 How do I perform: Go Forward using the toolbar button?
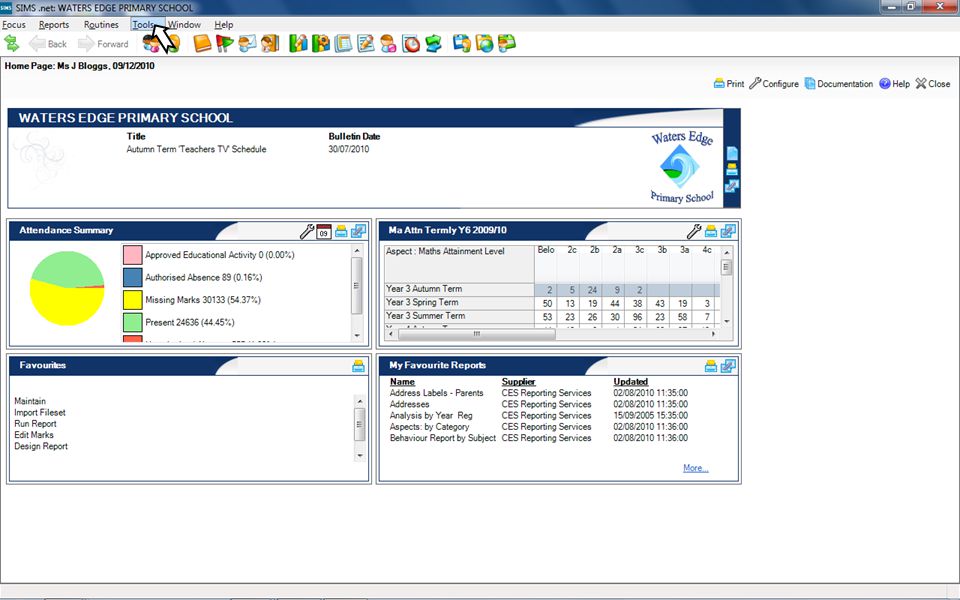point(103,43)
